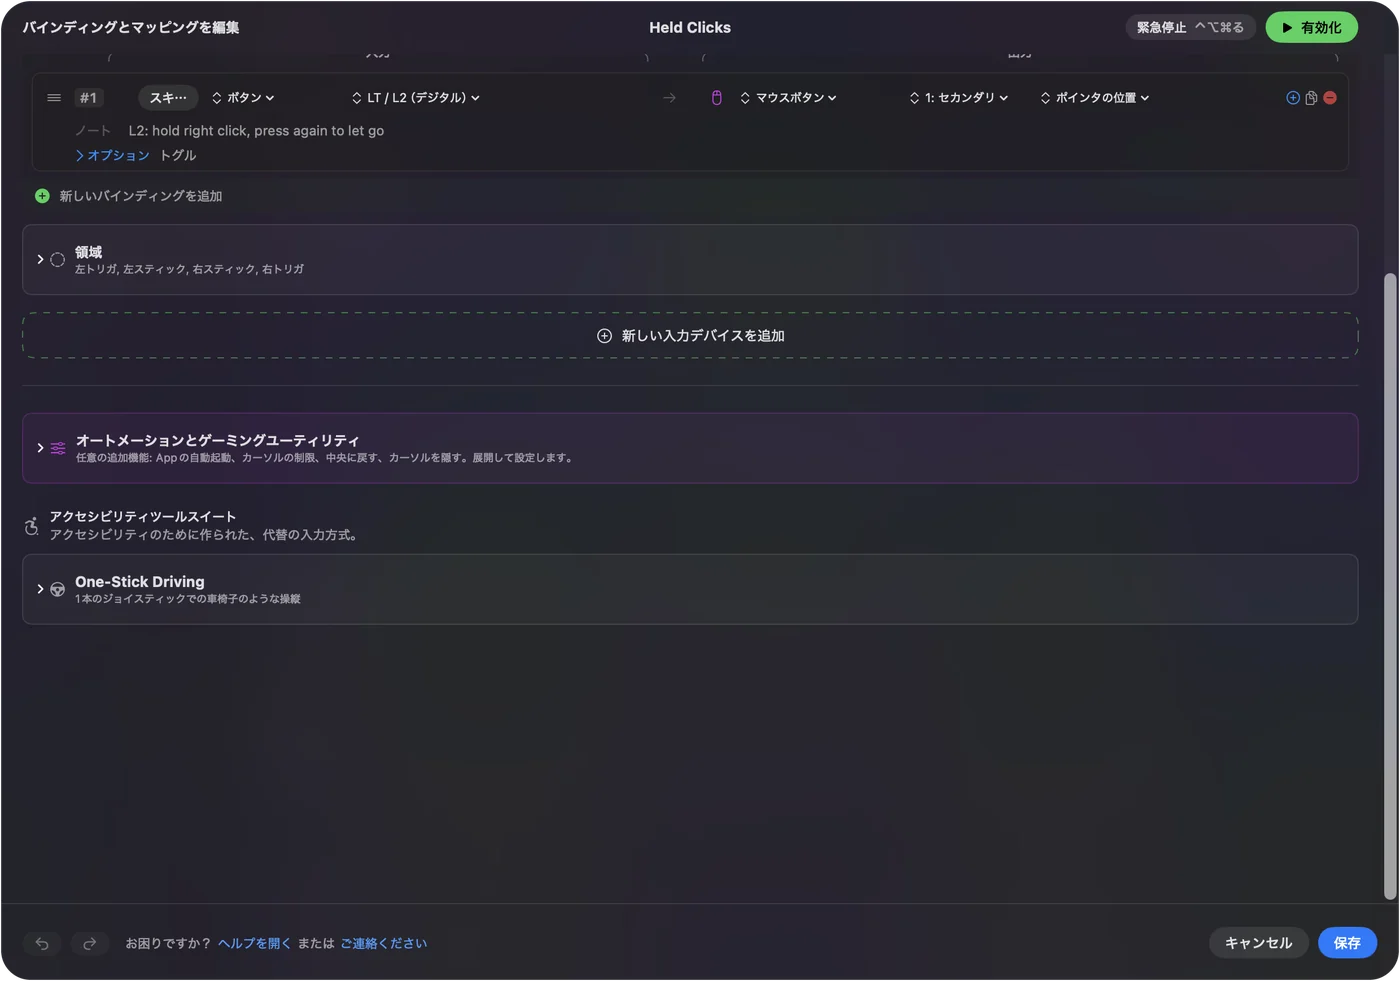This screenshot has width=1400, height=981.
Task: Click the dashed circle icon beside 領域
Action: pos(58,260)
